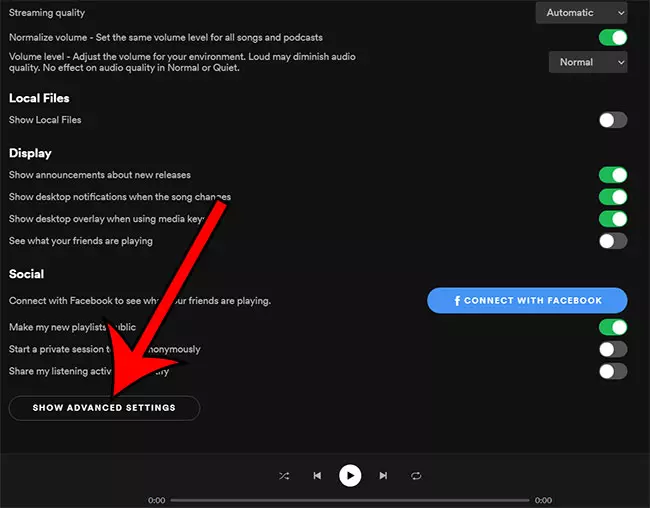This screenshot has width=650, height=508.
Task: Start a private session toggle
Action: point(612,349)
